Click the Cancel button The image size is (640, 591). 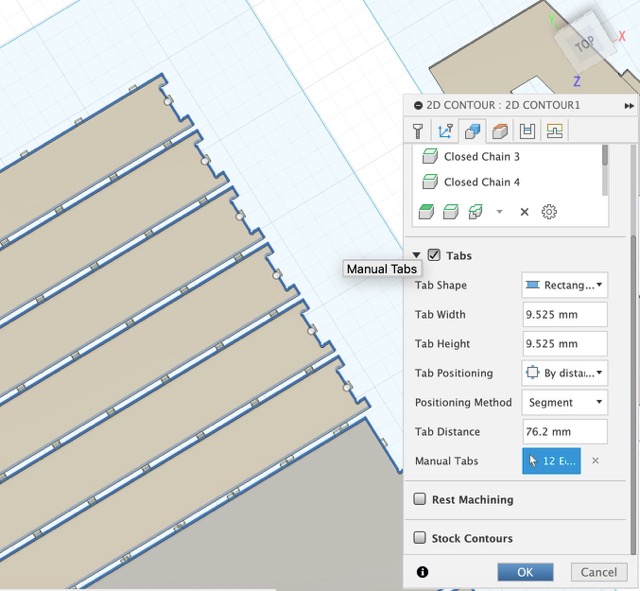(x=599, y=572)
